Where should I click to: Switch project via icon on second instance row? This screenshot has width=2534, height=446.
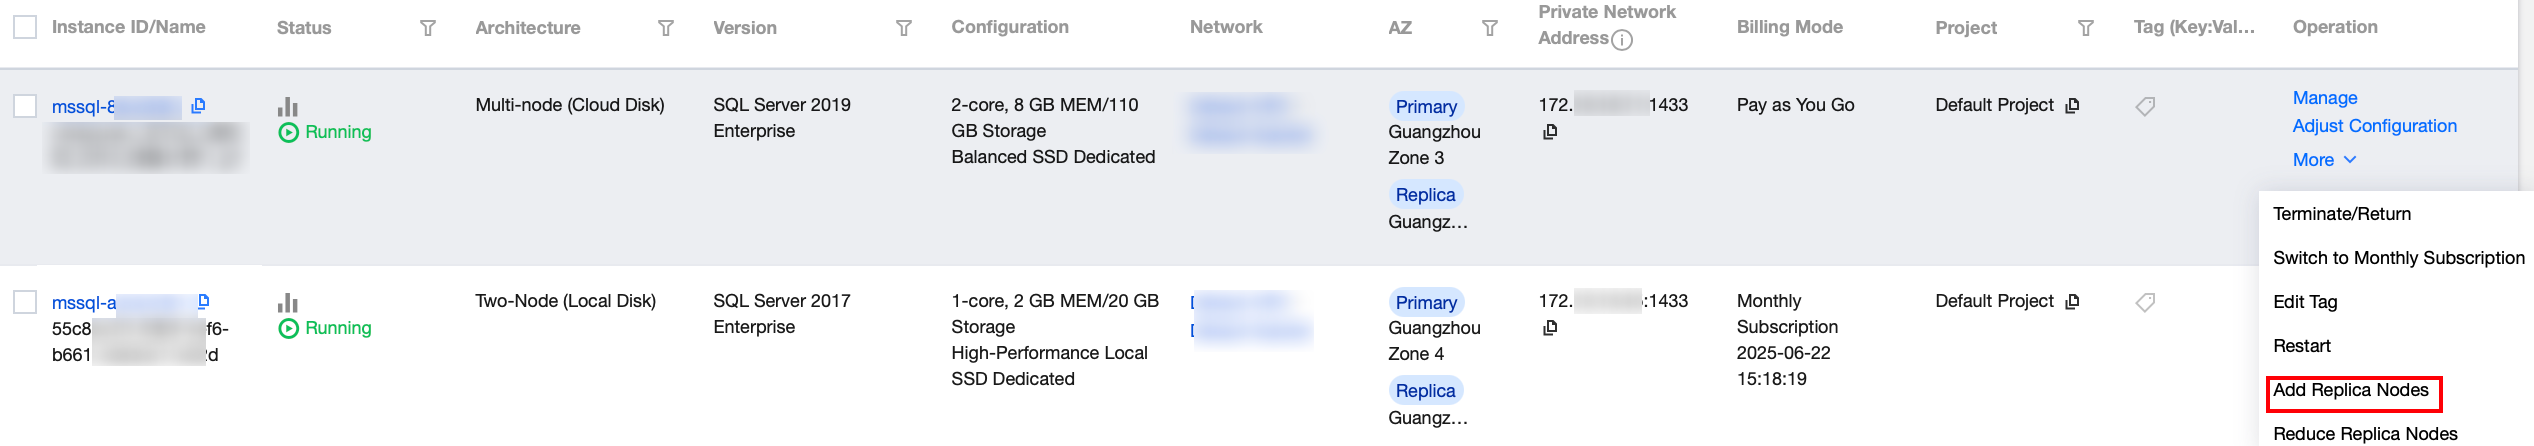2072,301
